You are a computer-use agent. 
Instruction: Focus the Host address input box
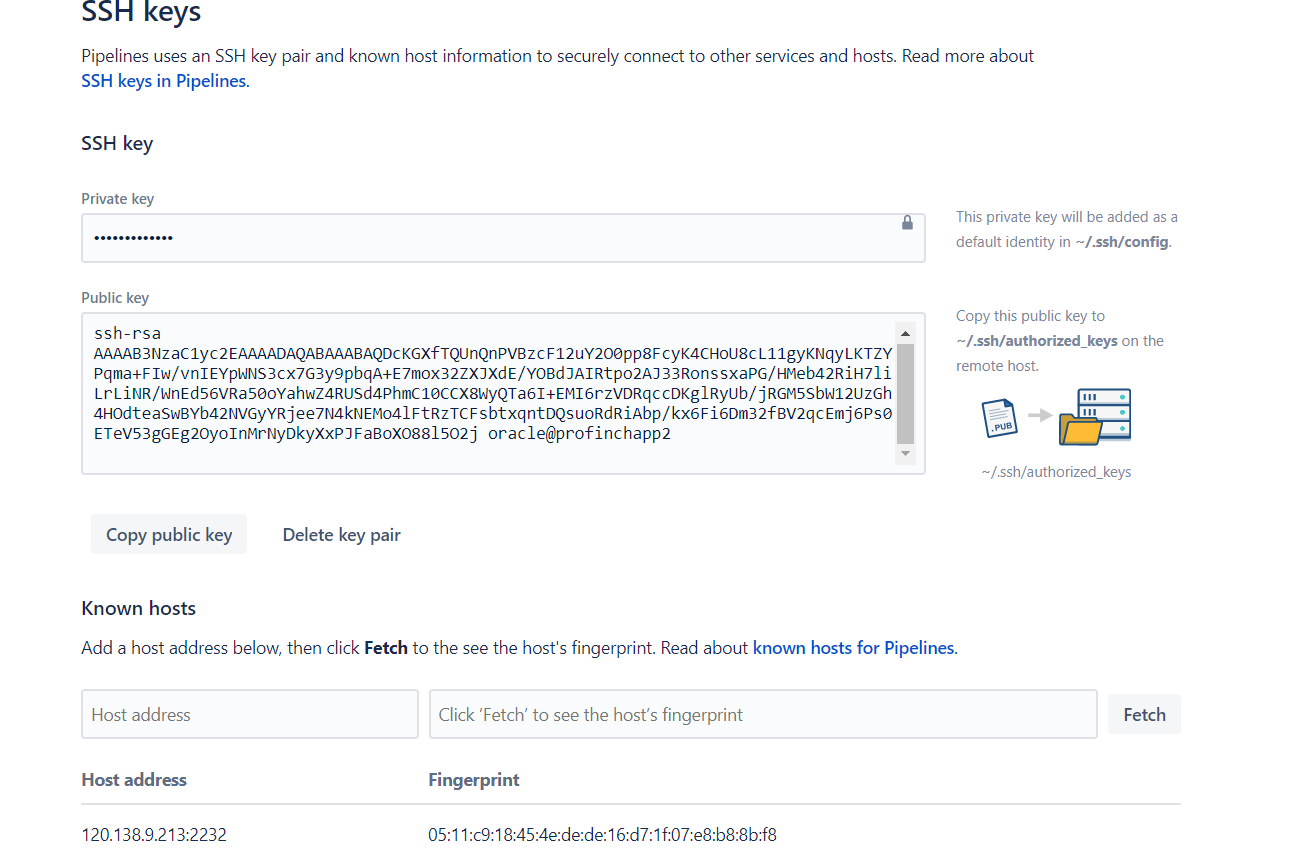(x=249, y=714)
